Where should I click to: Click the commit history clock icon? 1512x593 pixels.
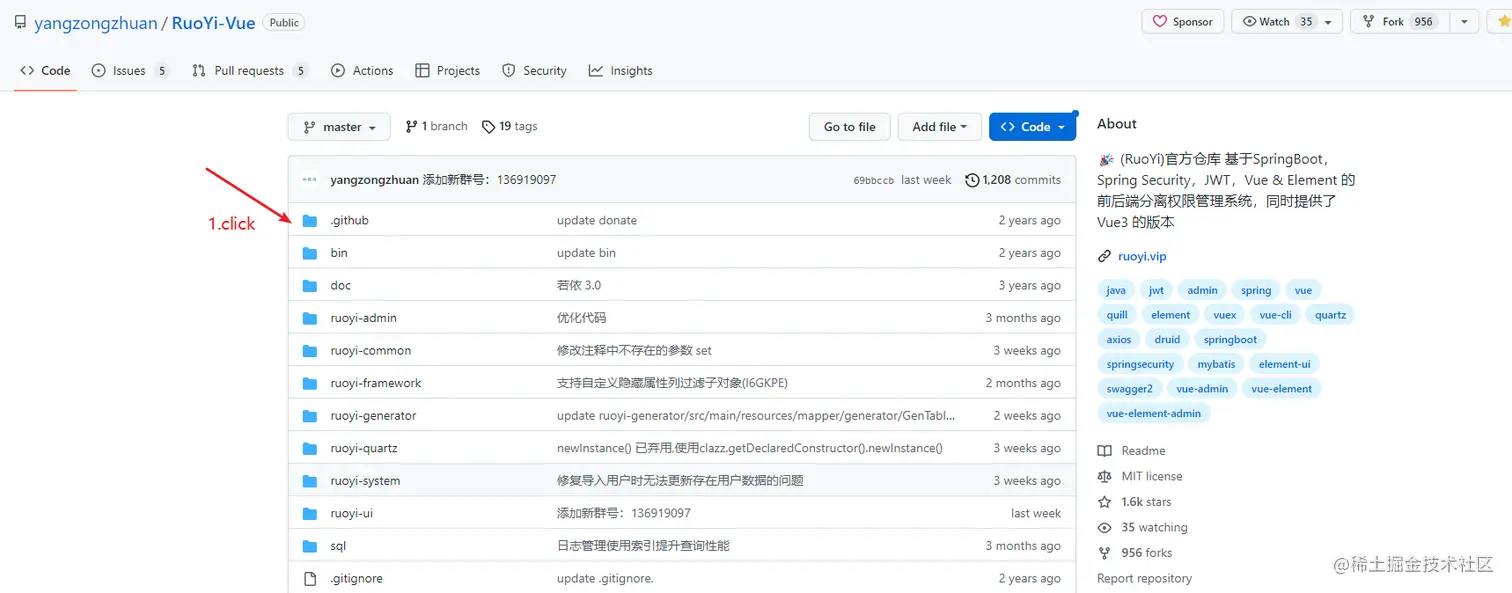coord(972,180)
